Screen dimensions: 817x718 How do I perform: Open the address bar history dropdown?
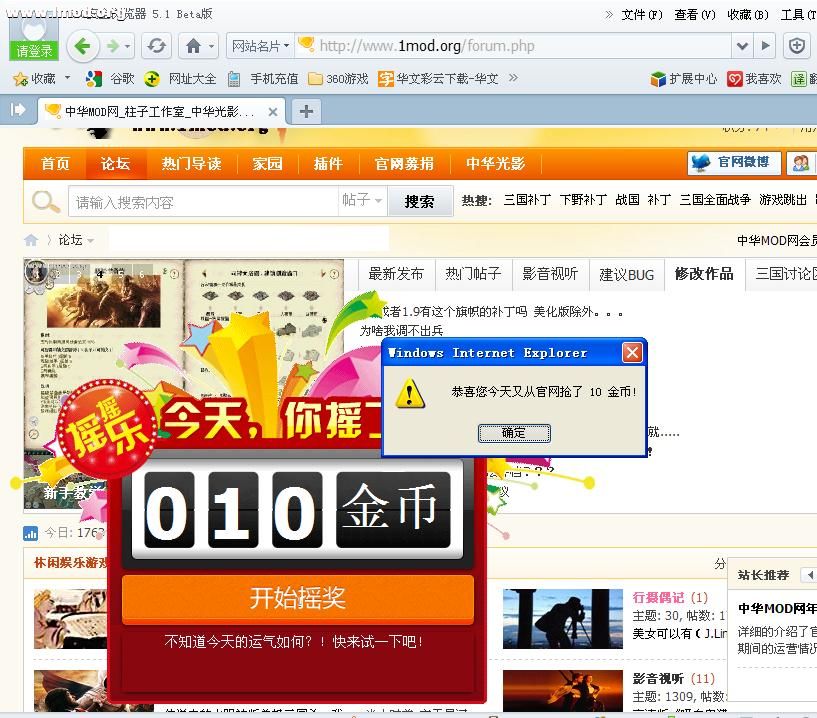pos(743,46)
